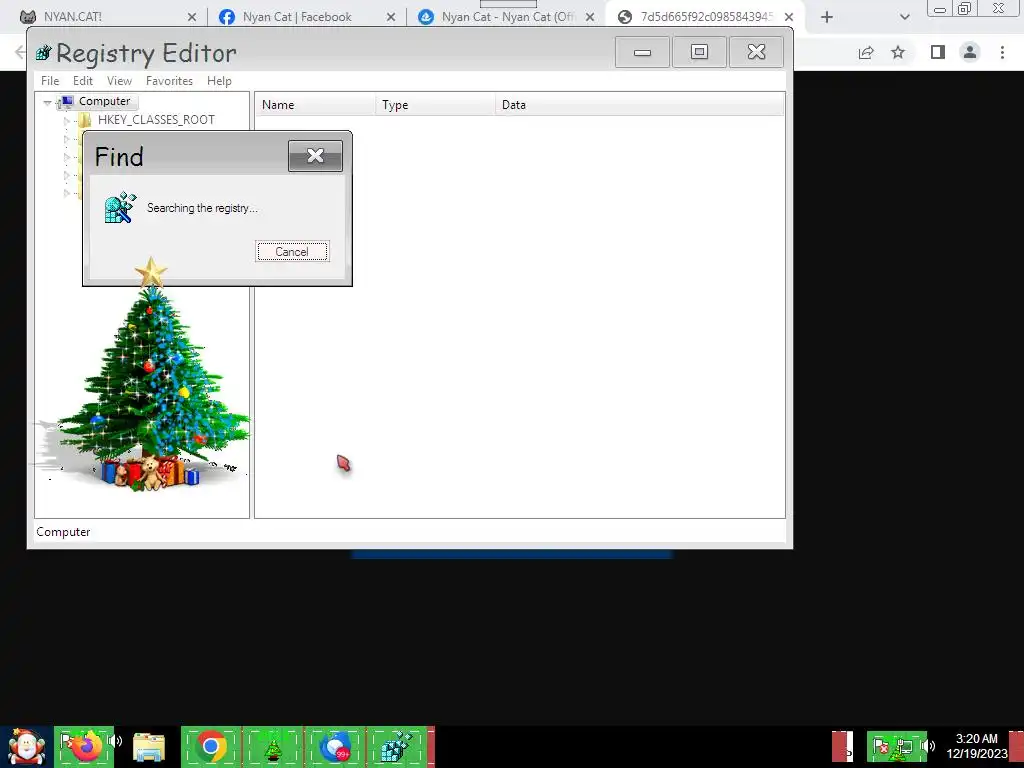Bookmark this page with the star icon
This screenshot has height=768, width=1024.
(x=898, y=52)
